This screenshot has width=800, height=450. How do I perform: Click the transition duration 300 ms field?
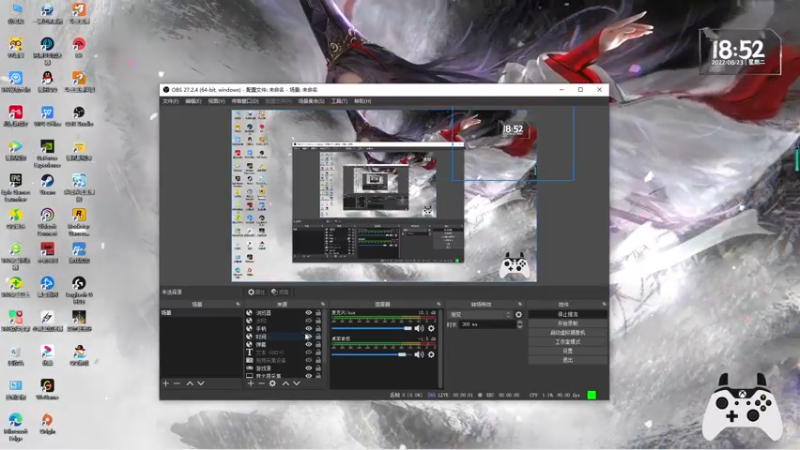coord(487,324)
